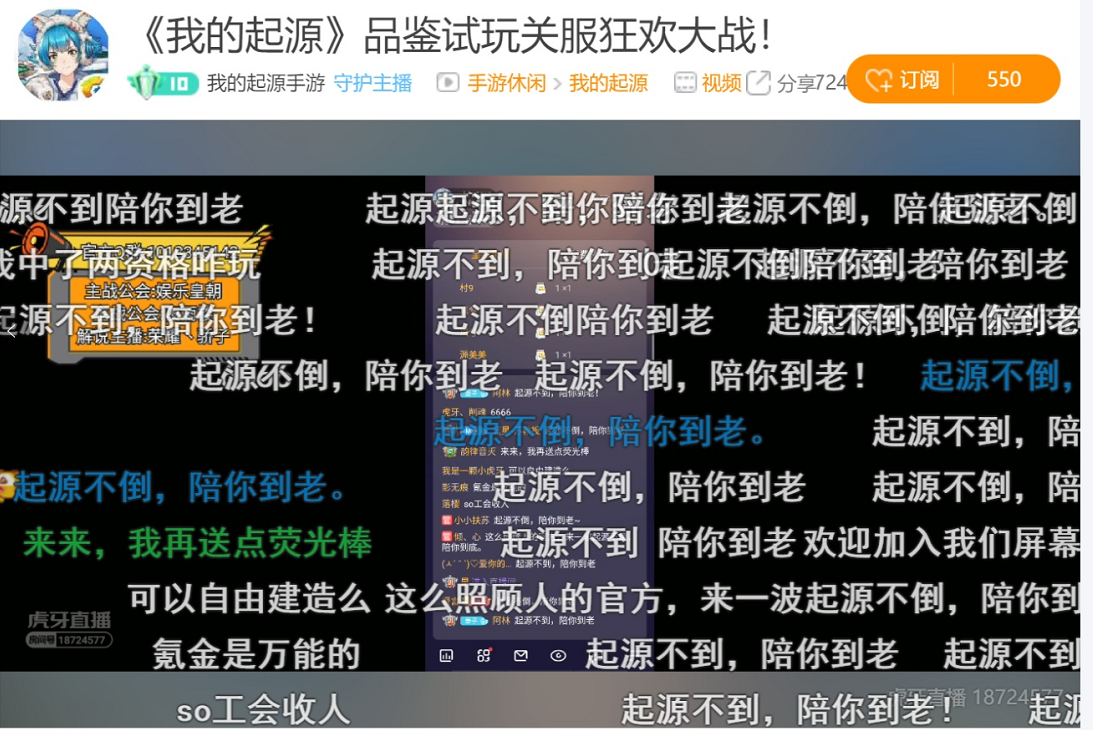Click the apps grid icon with red dot
This screenshot has width=1093, height=730.
[x=484, y=655]
